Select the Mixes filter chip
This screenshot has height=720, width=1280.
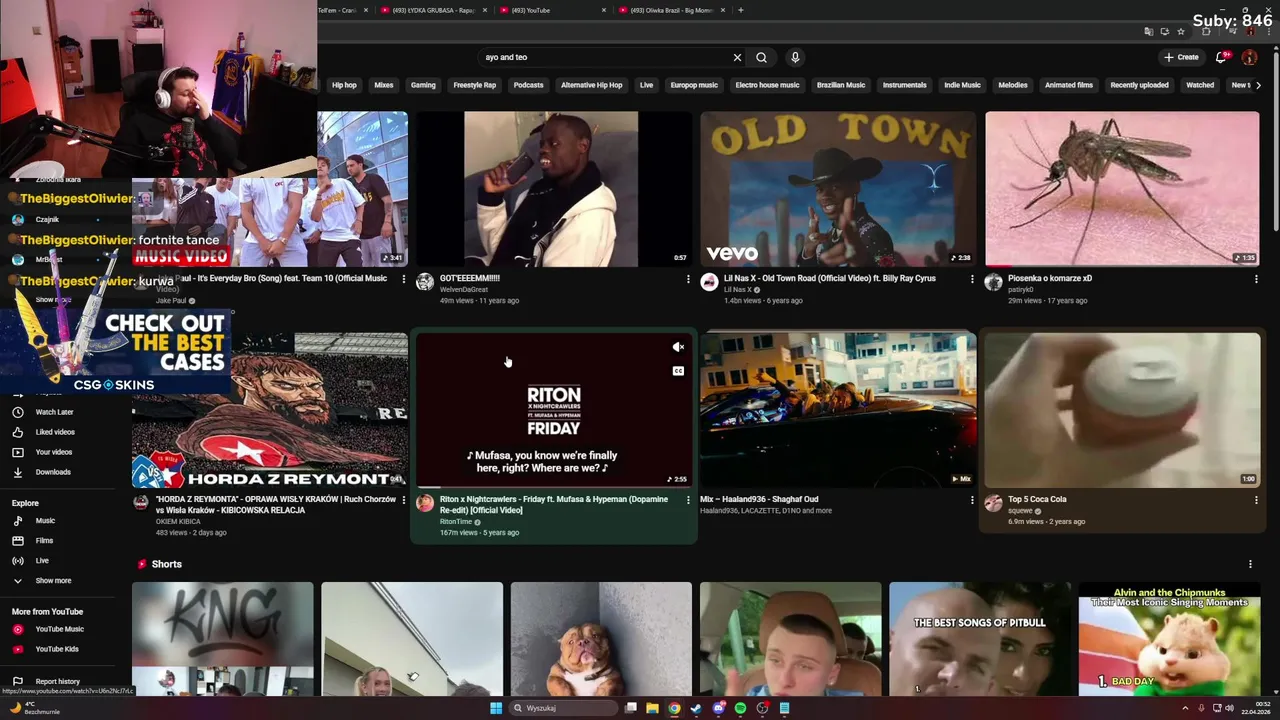point(383,85)
